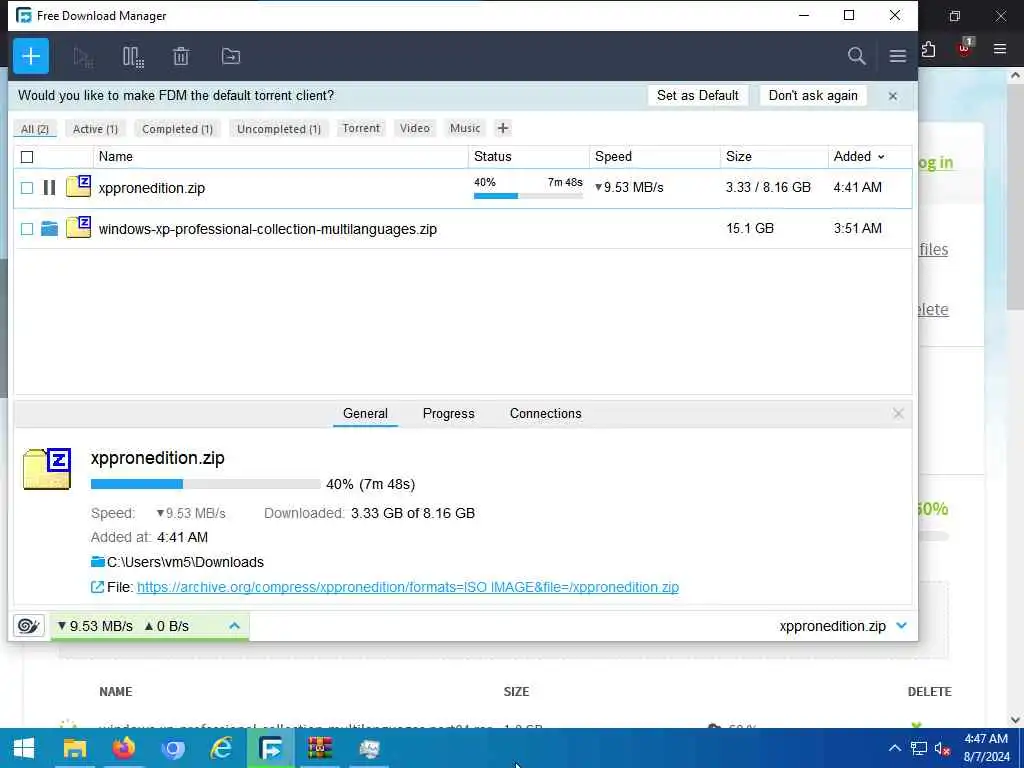Select the All (2) filter tab
The height and width of the screenshot is (768, 1024).
tap(35, 129)
